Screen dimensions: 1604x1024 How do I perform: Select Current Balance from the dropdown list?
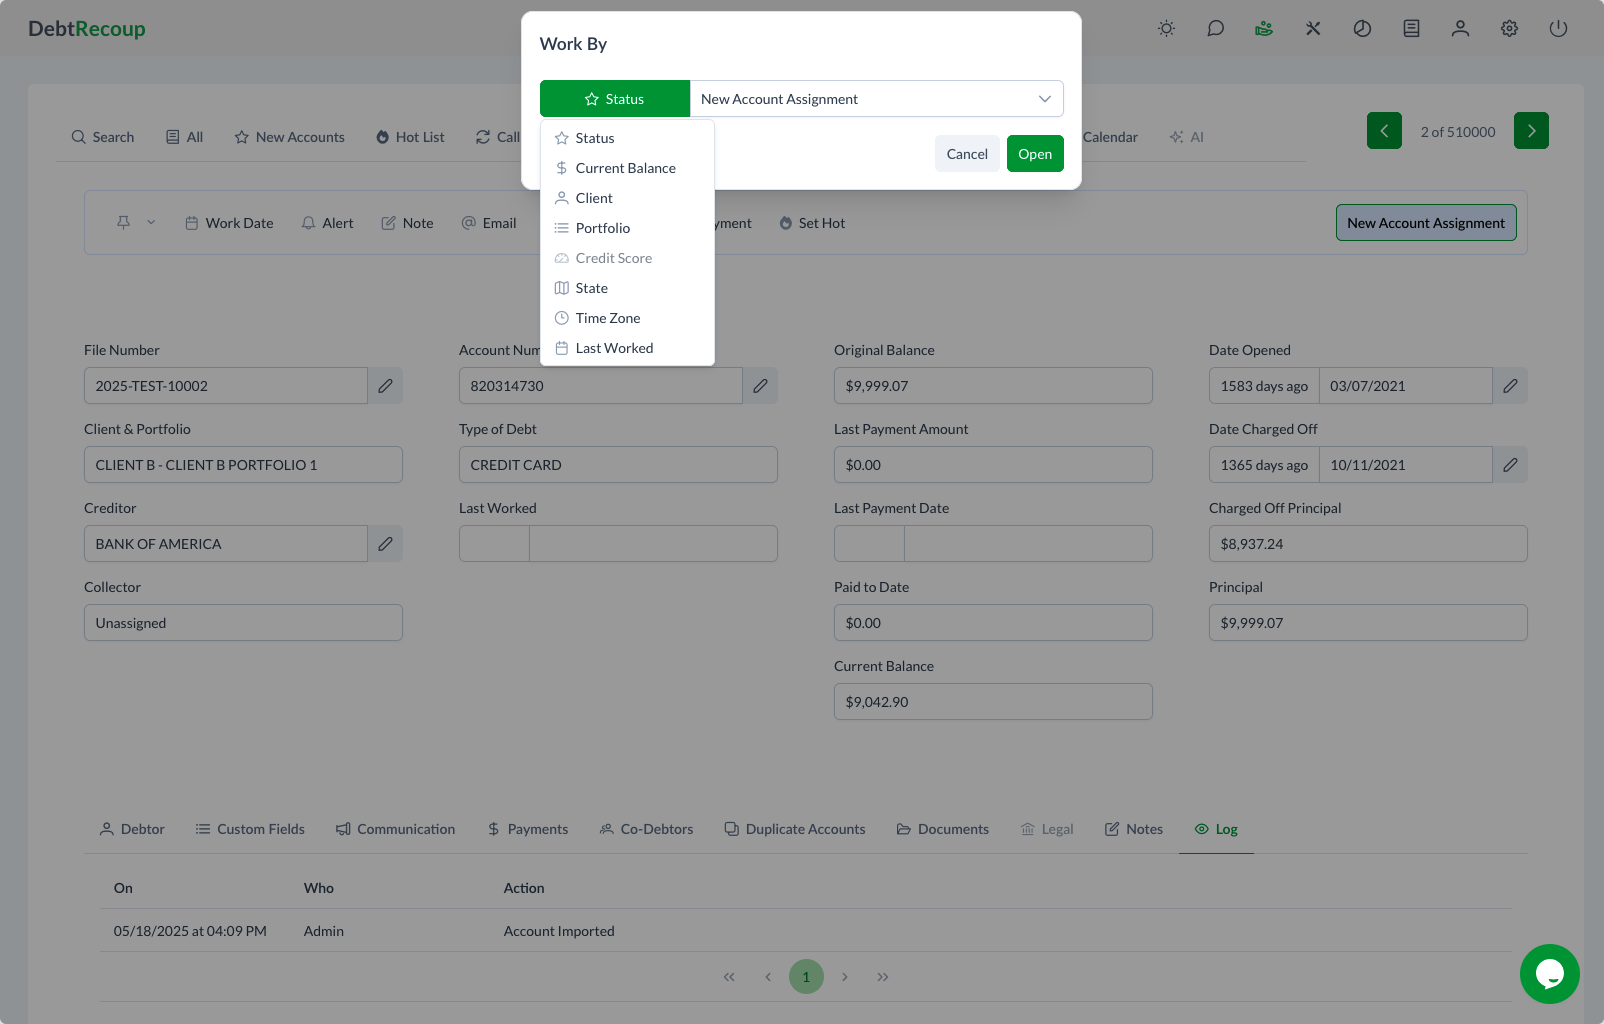tap(625, 168)
